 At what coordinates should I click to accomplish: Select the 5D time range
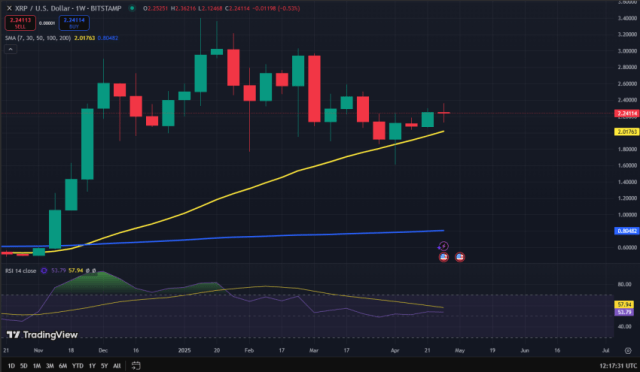point(24,366)
